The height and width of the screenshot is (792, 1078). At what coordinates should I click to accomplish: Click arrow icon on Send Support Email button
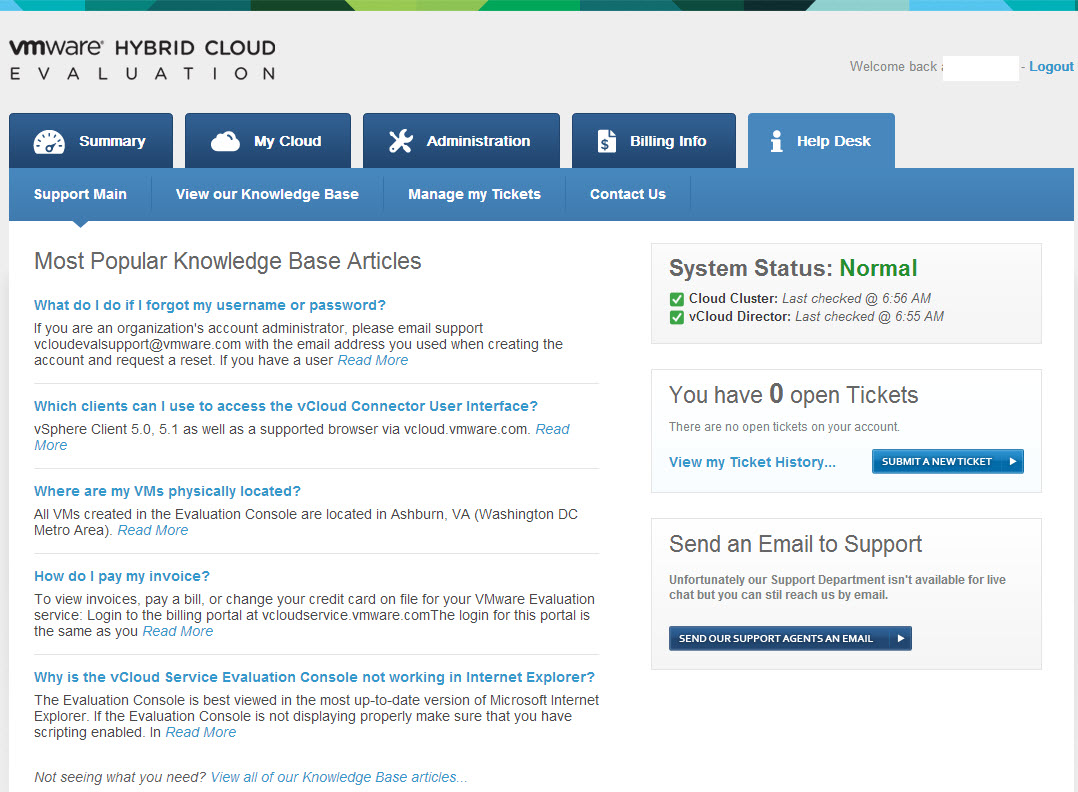click(901, 638)
